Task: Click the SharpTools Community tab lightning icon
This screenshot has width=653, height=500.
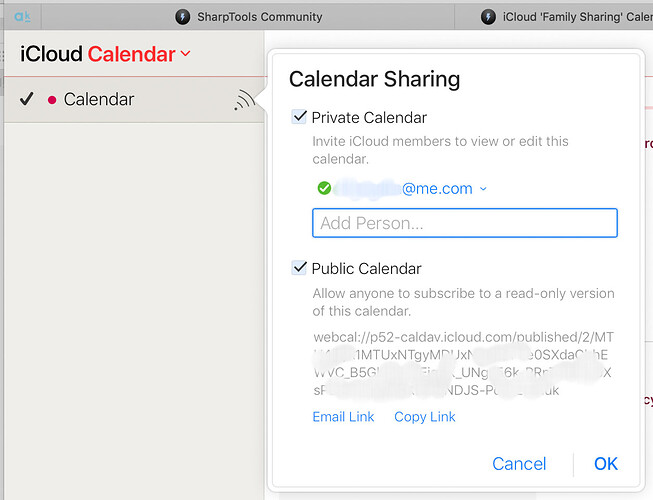Action: pyautogui.click(x=182, y=16)
